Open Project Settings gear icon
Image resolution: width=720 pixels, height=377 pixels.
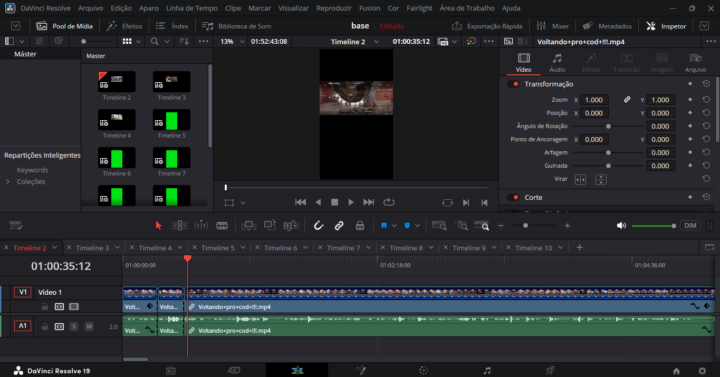(702, 371)
